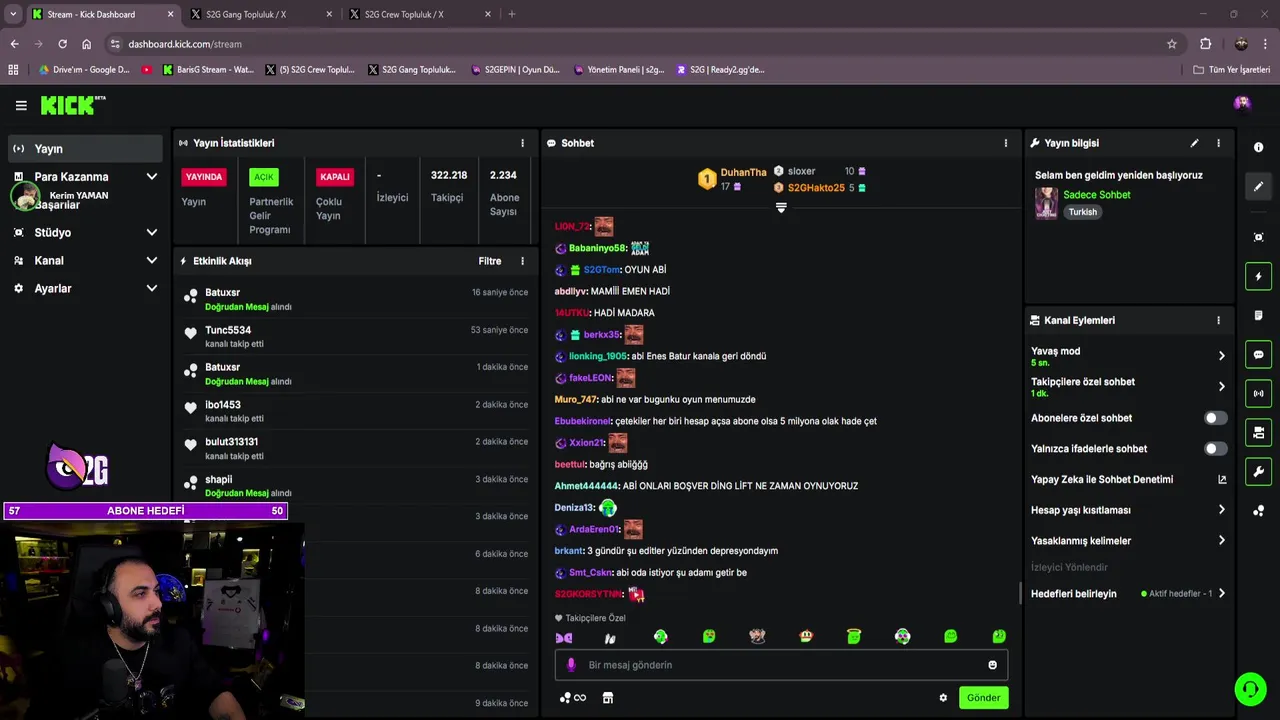
Task: Open Hesap yaşı kısıtlaması arrow
Action: point(1221,510)
